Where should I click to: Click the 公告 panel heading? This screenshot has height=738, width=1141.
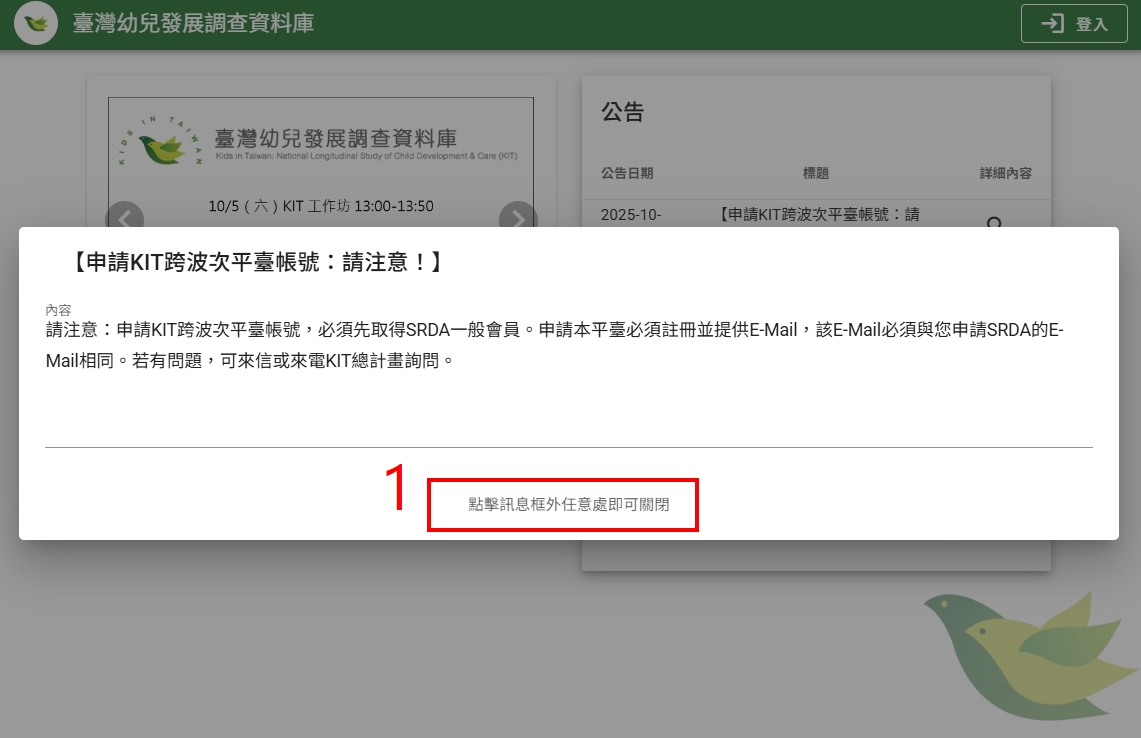pos(622,112)
